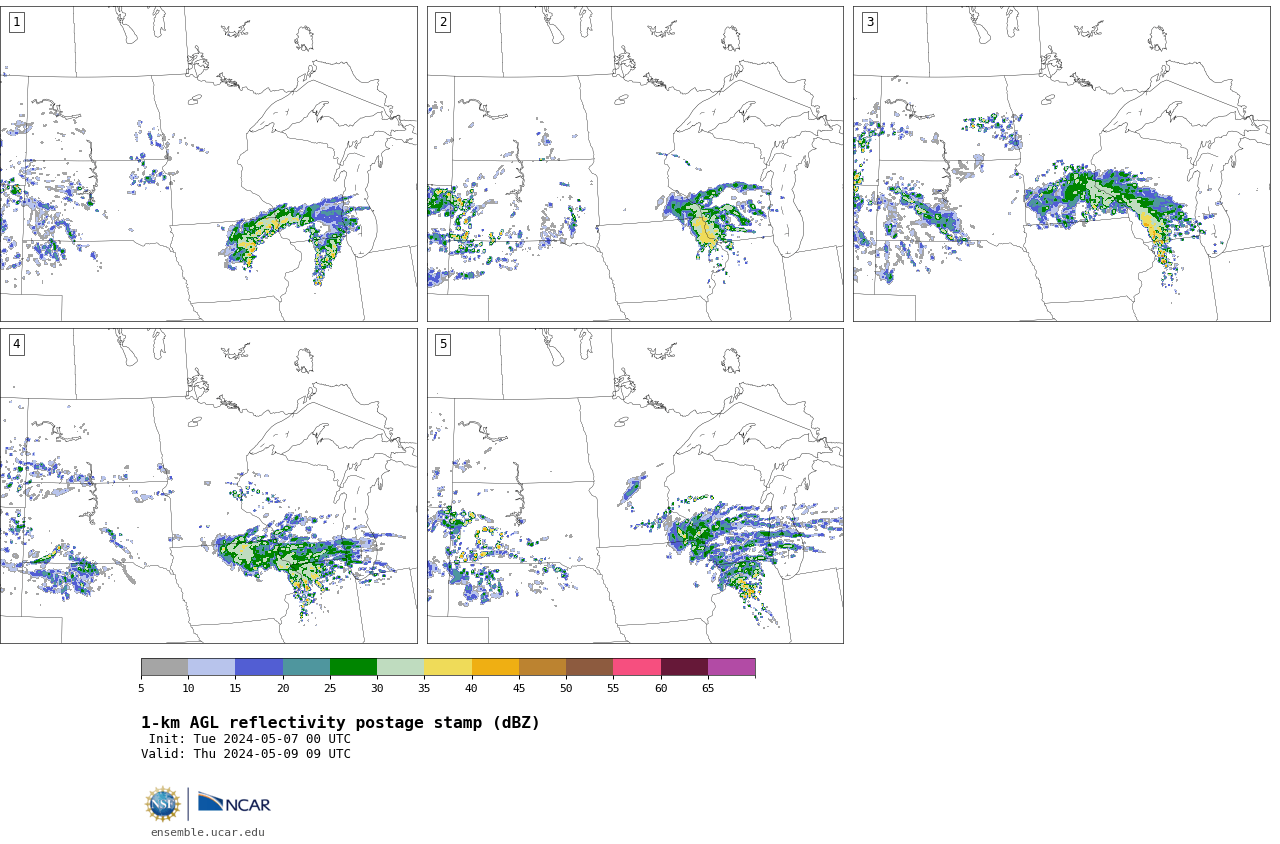Image resolution: width=1280 pixels, height=844 pixels.
Task: Click the orange 40-45 dBZ swatch
Action: coord(495,667)
